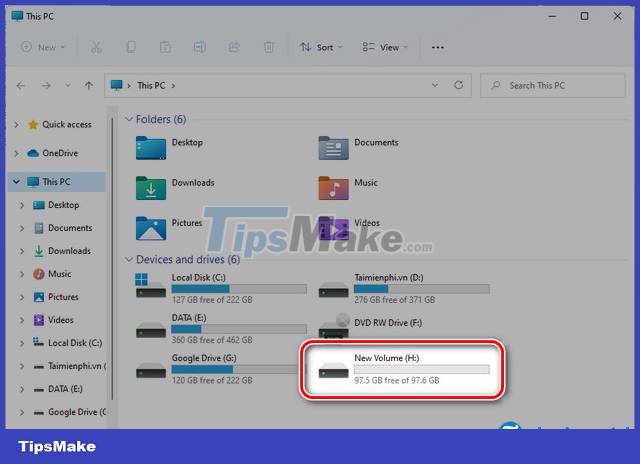Image resolution: width=640 pixels, height=464 pixels.
Task: Select the Local Disk (C:) drive icon
Action: [151, 286]
